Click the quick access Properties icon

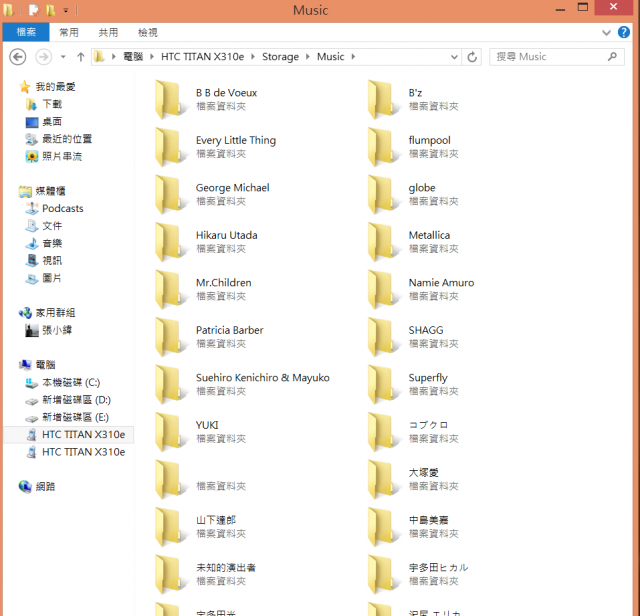pyautogui.click(x=33, y=10)
